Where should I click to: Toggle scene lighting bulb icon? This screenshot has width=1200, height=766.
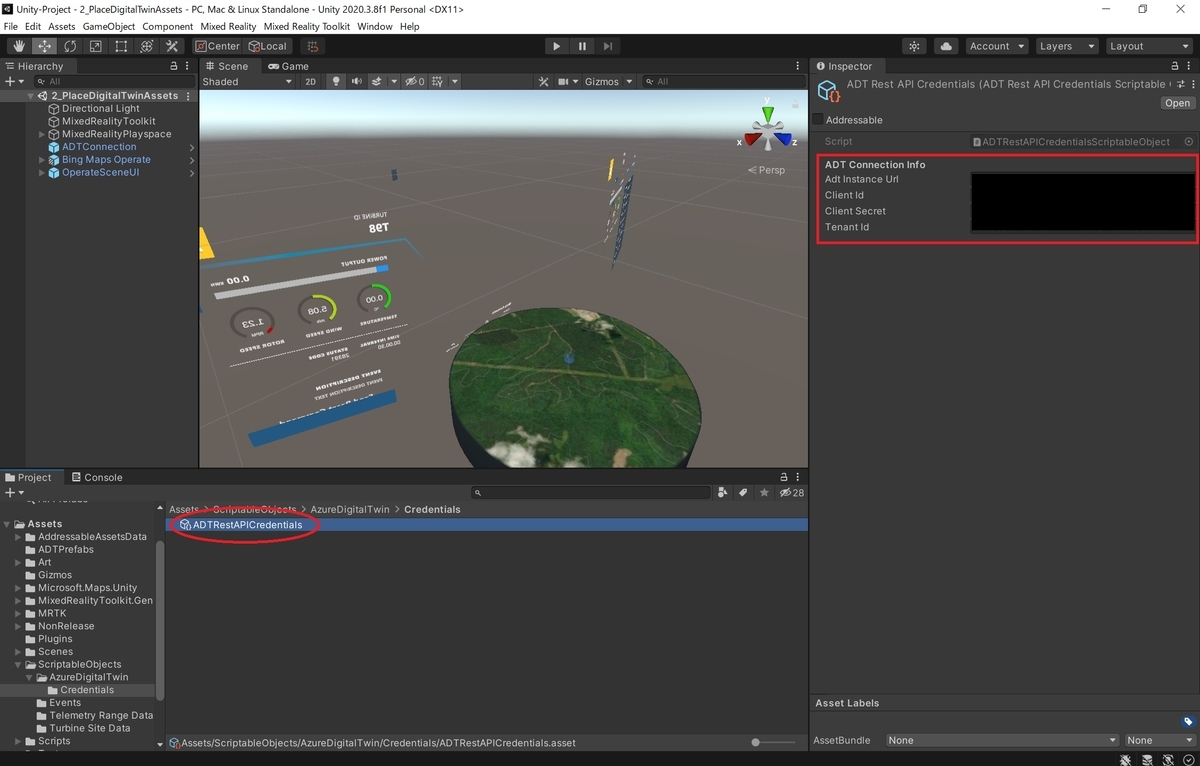(x=336, y=81)
